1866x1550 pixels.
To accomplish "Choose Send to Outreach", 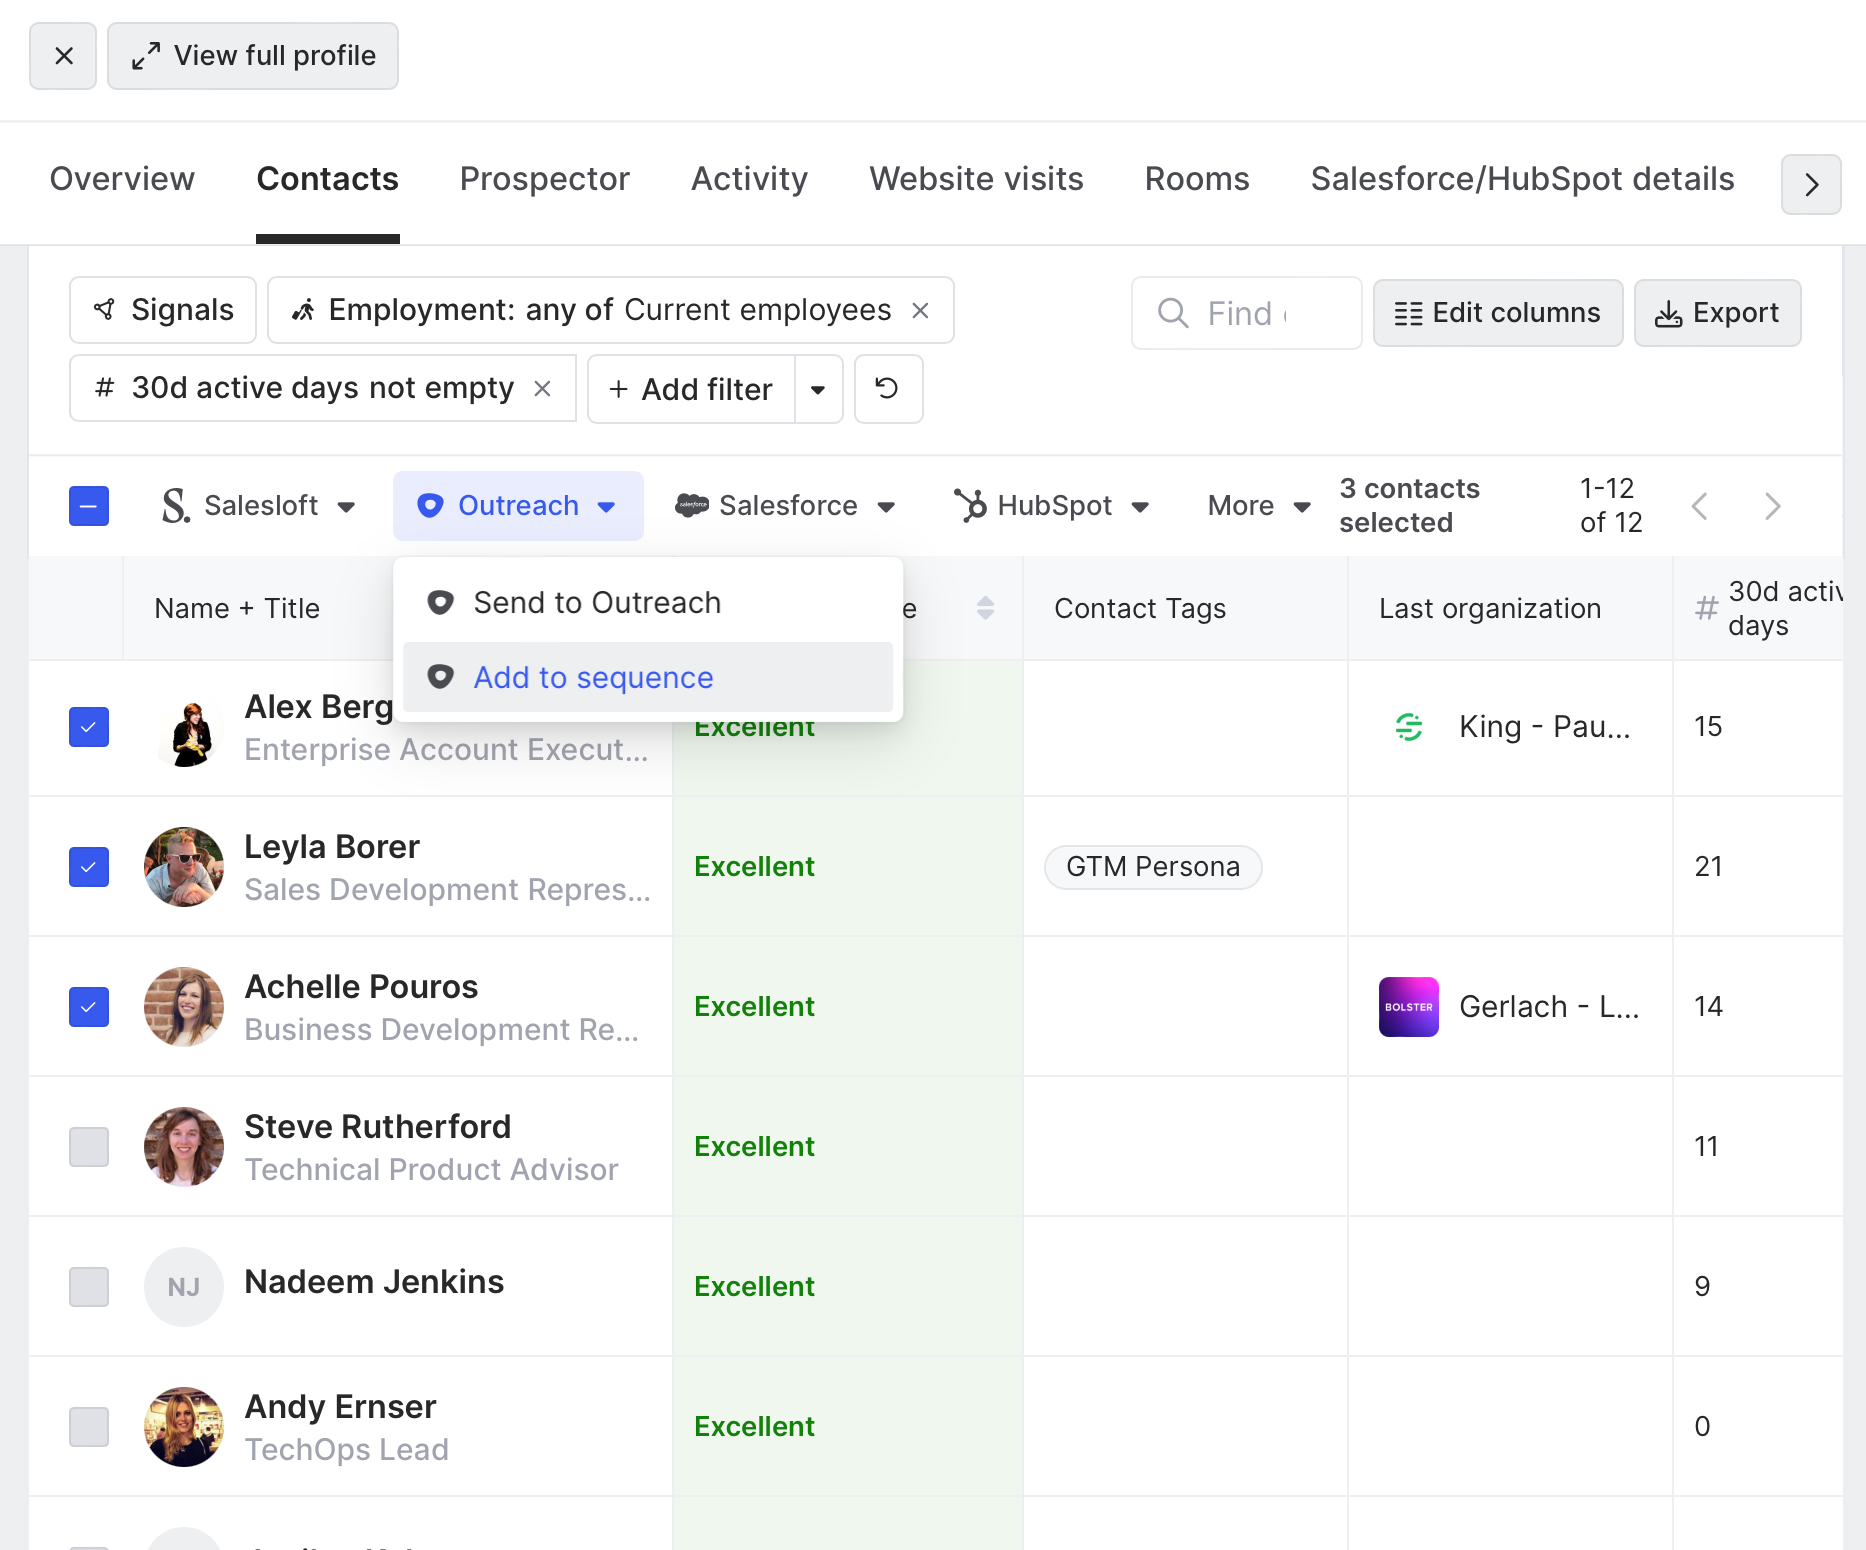I will pyautogui.click(x=648, y=603).
